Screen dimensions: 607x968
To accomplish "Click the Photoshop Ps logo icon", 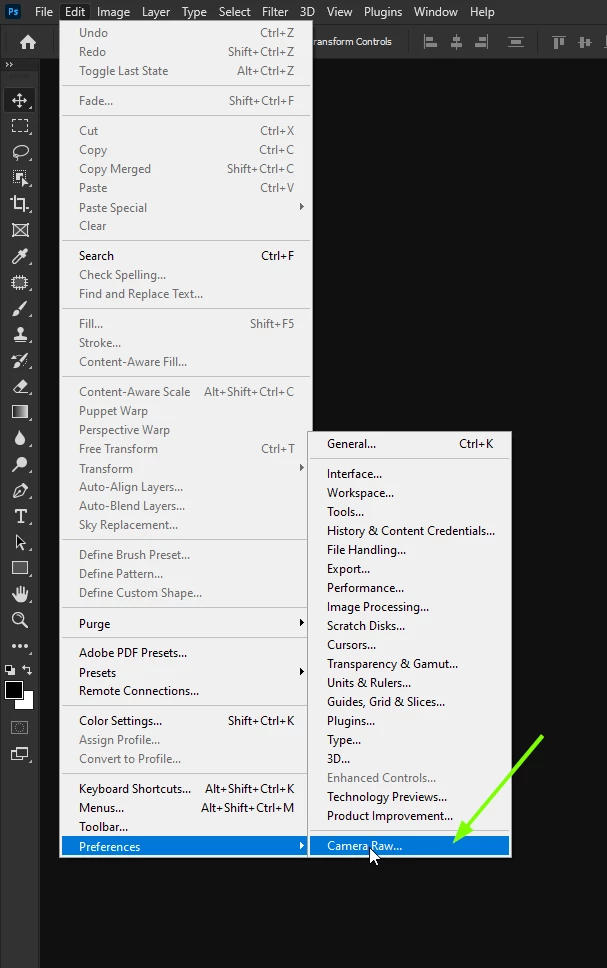I will pyautogui.click(x=13, y=12).
